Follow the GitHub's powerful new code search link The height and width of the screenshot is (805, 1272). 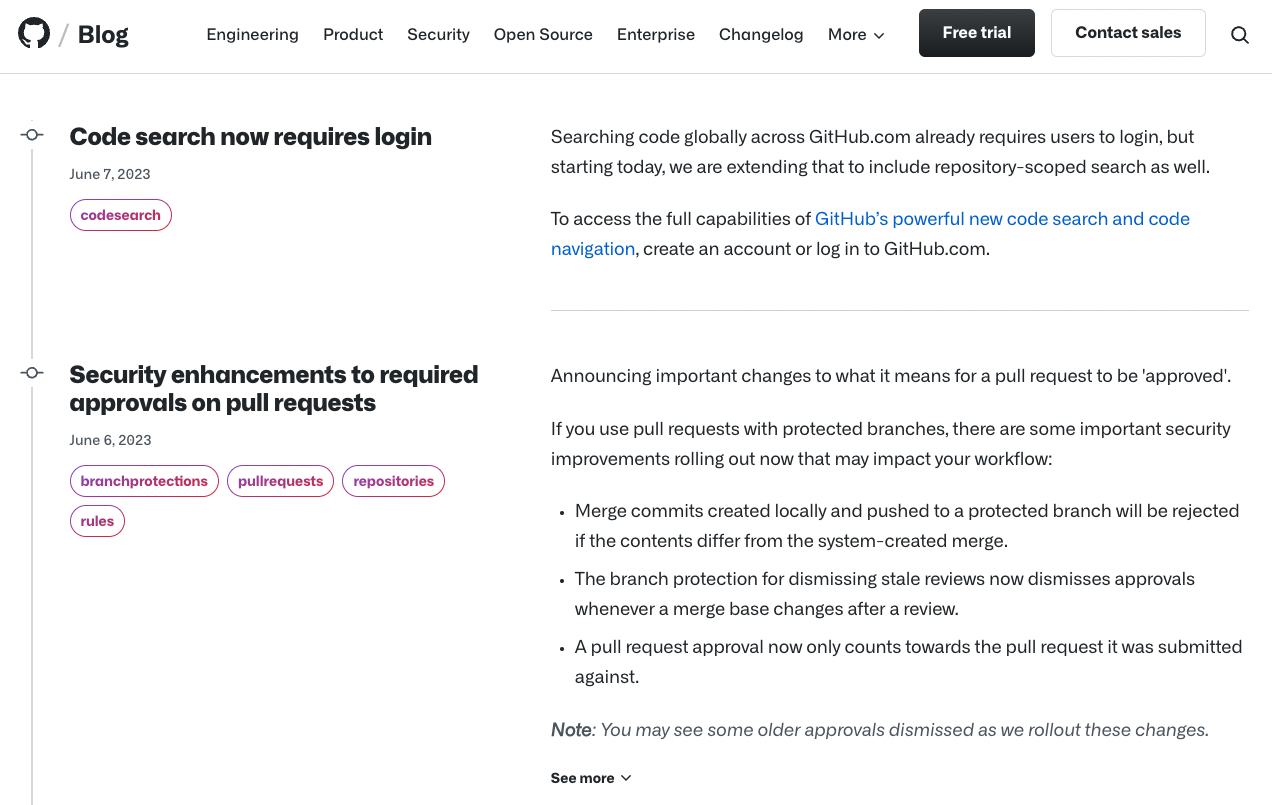(x=1002, y=219)
